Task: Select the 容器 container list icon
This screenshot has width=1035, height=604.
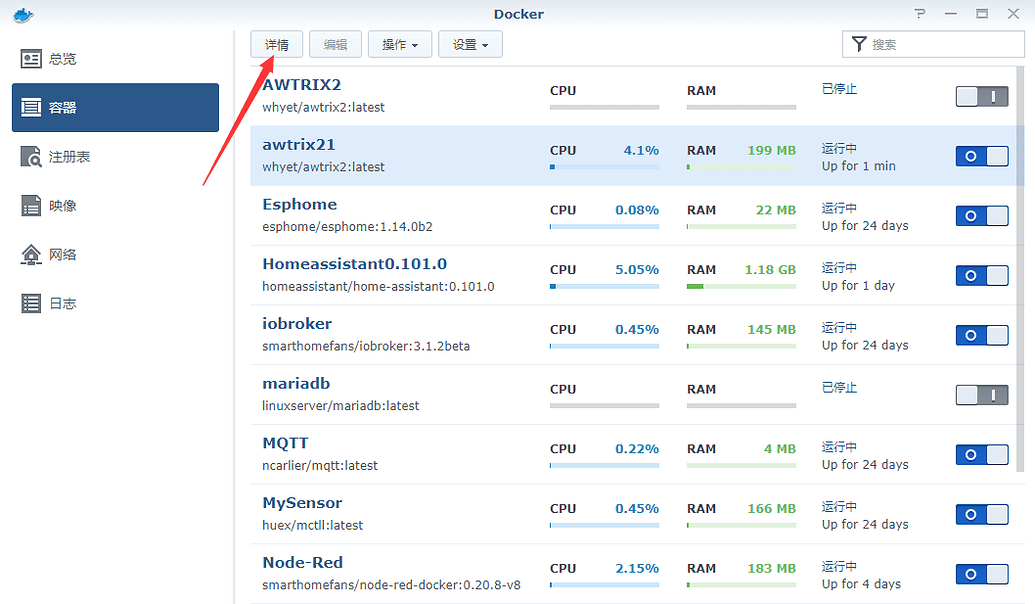Action: point(32,108)
